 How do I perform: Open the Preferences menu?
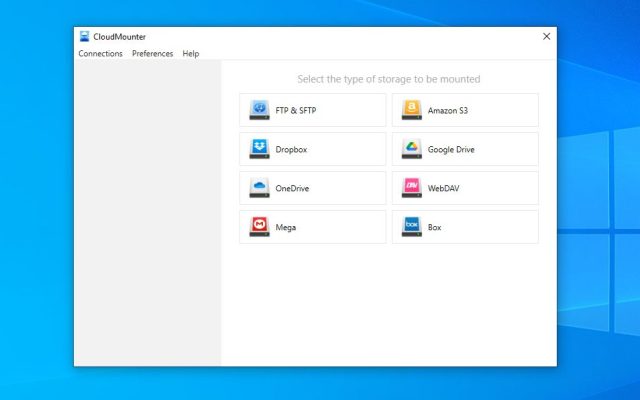152,53
